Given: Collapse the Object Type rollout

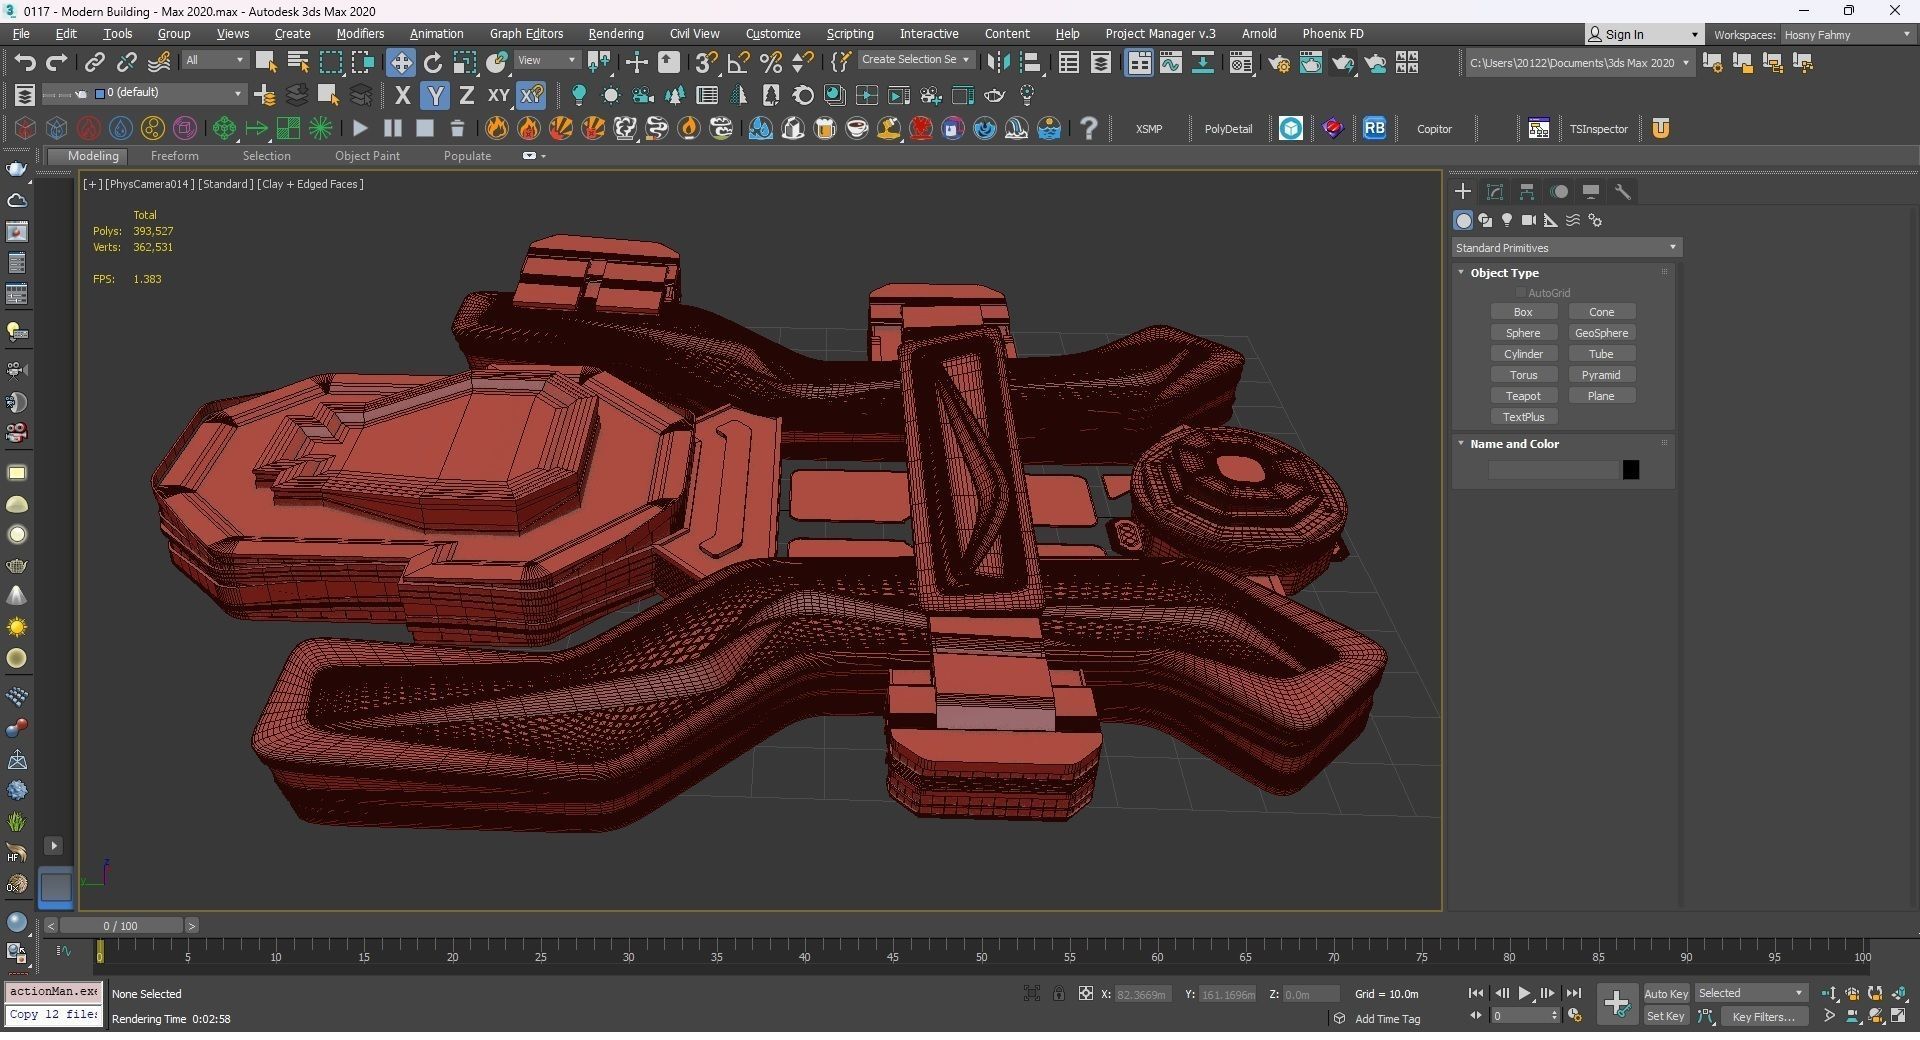Looking at the screenshot, I should click(x=1504, y=273).
